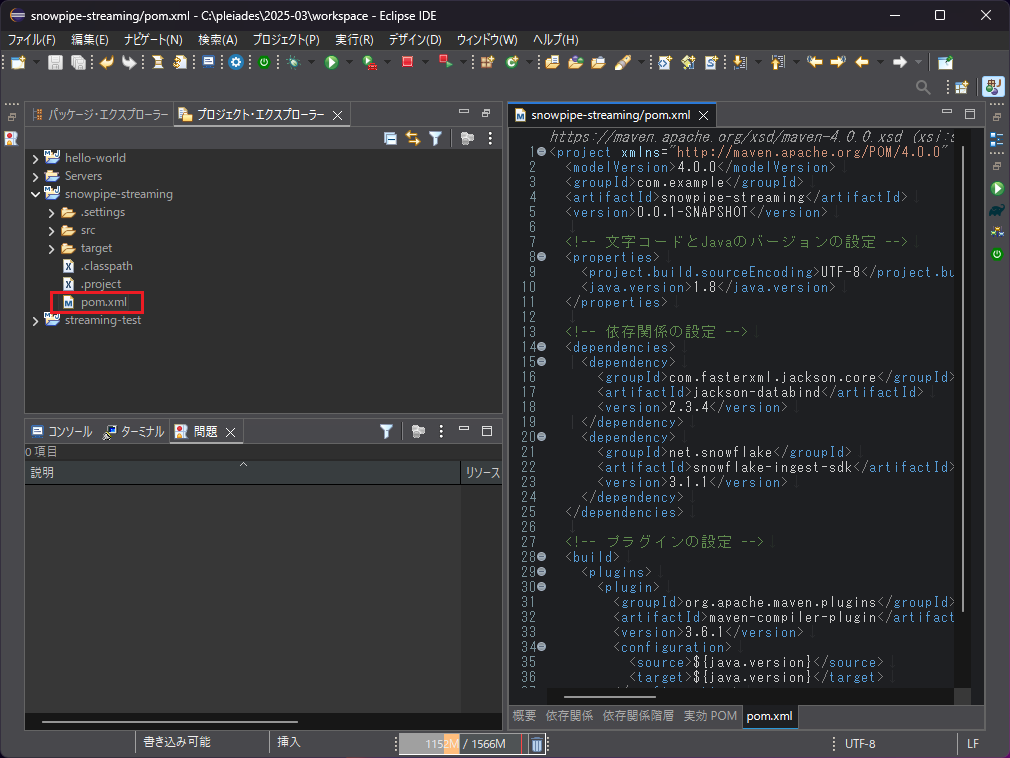The image size is (1010, 758).
Task: Expand the target folder
Action: pos(52,249)
